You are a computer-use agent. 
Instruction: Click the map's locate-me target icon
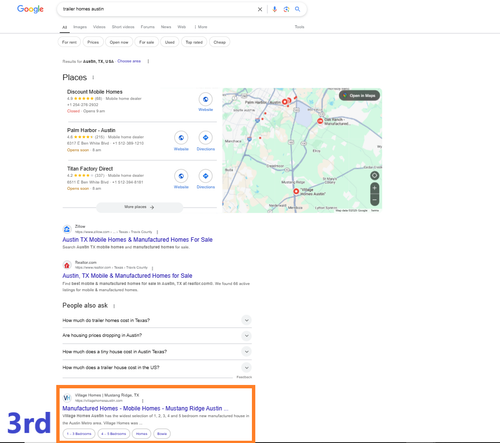(375, 175)
